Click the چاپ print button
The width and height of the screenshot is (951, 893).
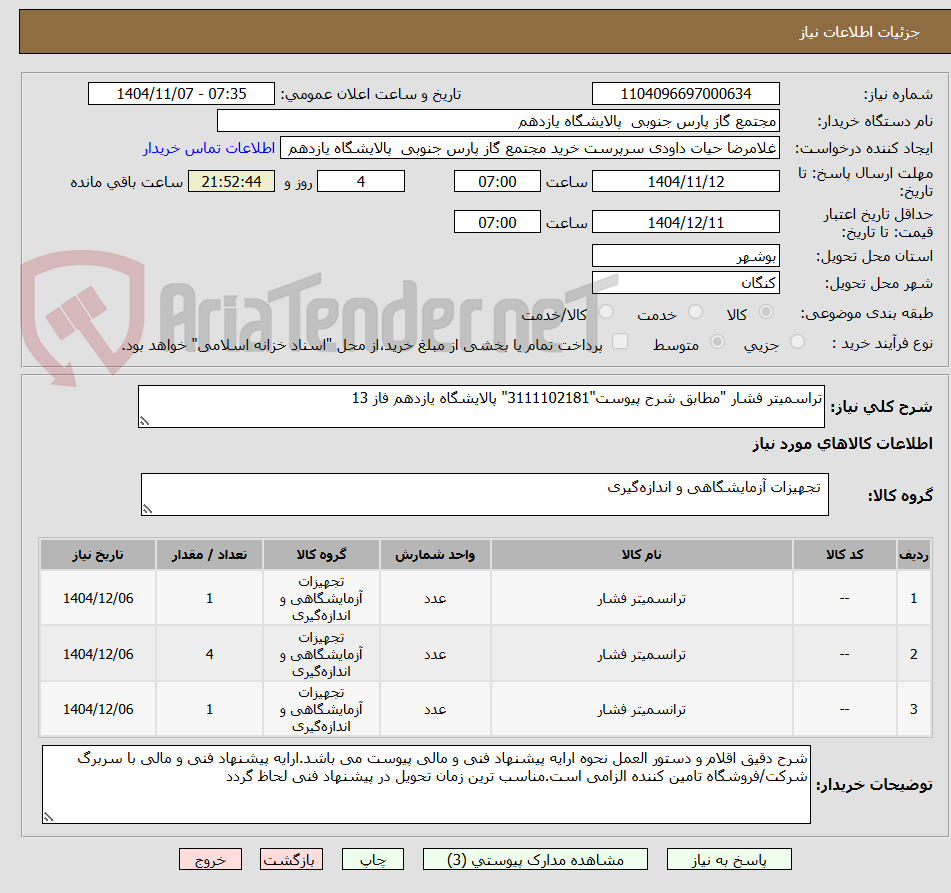(x=372, y=859)
